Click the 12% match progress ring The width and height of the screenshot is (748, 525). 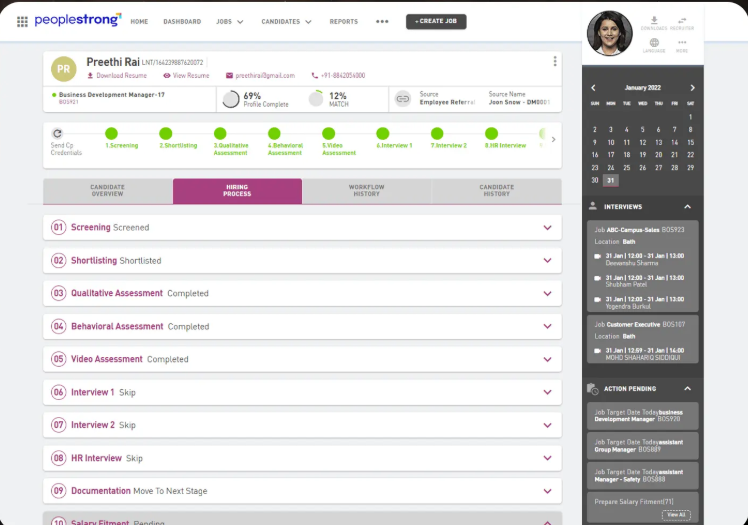(316, 99)
